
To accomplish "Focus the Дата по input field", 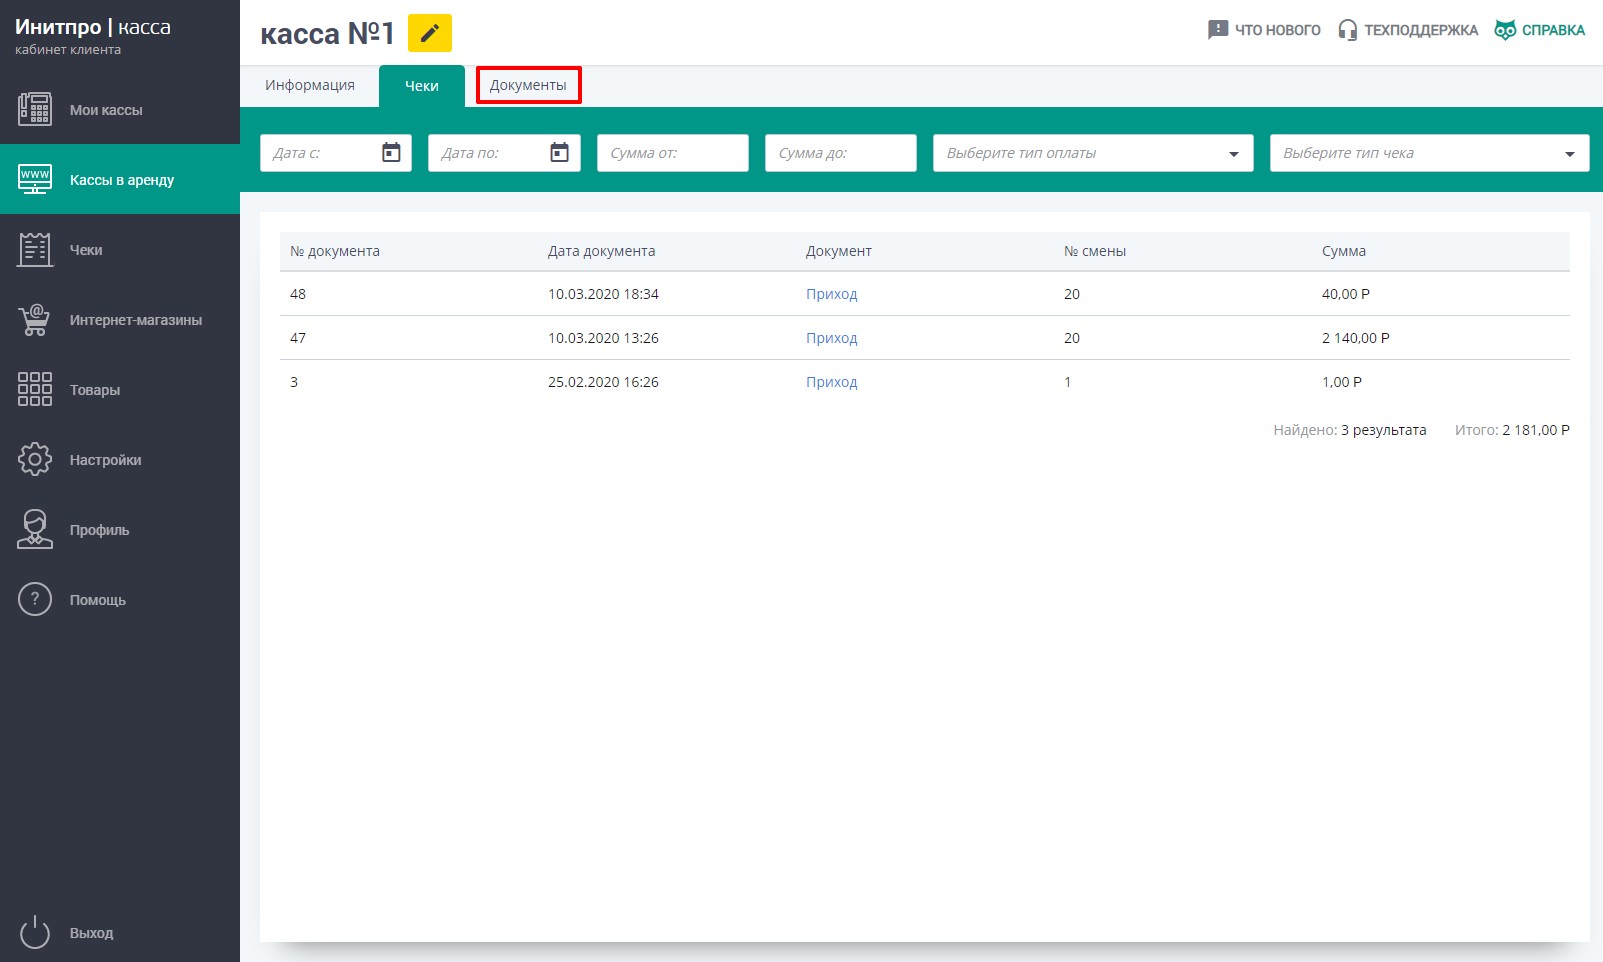I will pos(504,153).
